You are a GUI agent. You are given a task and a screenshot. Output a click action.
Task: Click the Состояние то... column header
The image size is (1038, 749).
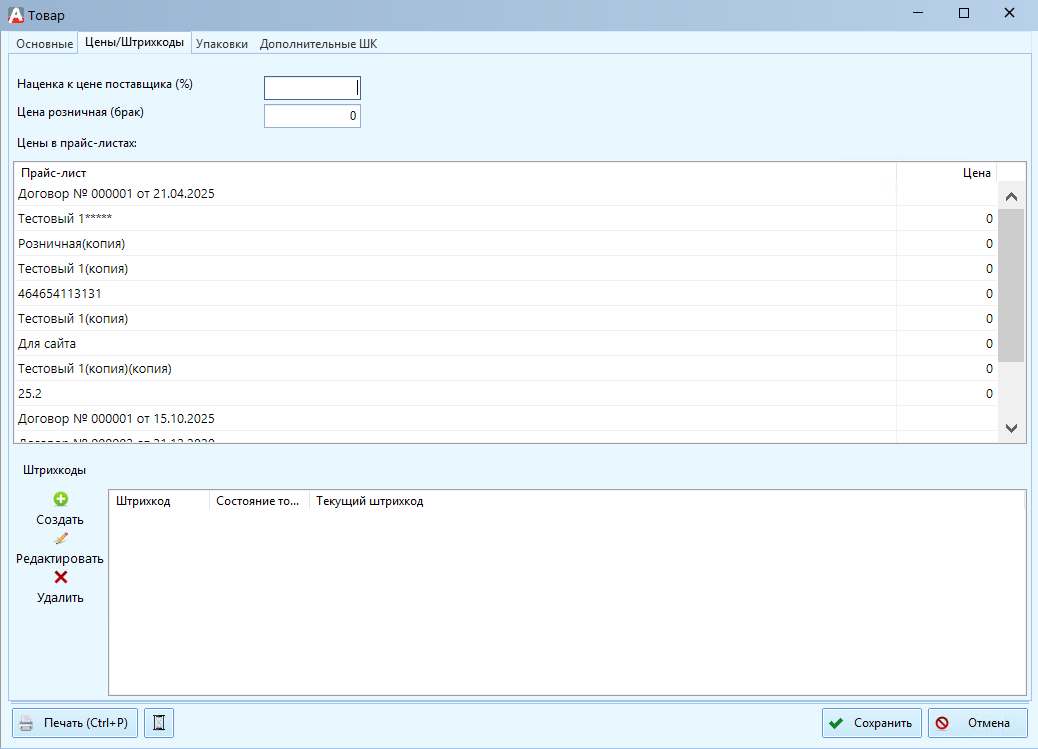tap(260, 501)
